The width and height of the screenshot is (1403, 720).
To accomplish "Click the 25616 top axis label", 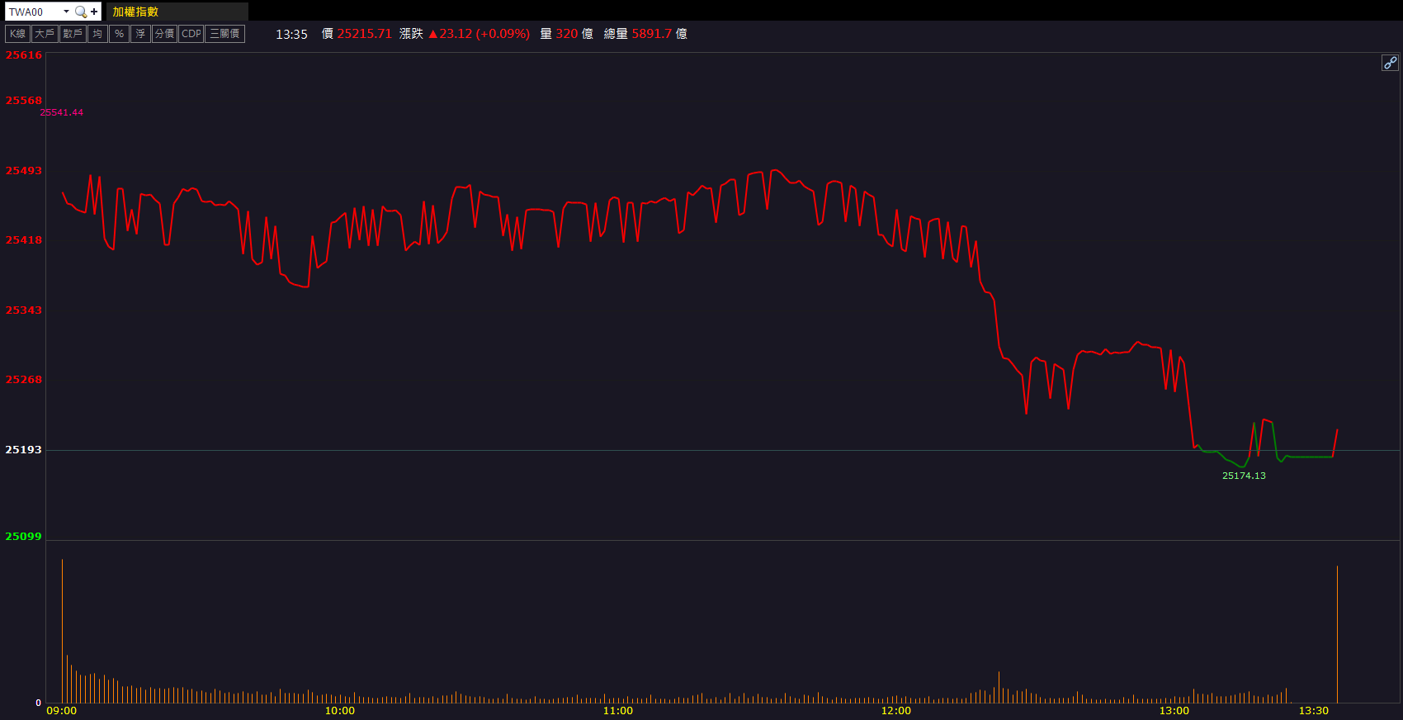I will pos(24,56).
